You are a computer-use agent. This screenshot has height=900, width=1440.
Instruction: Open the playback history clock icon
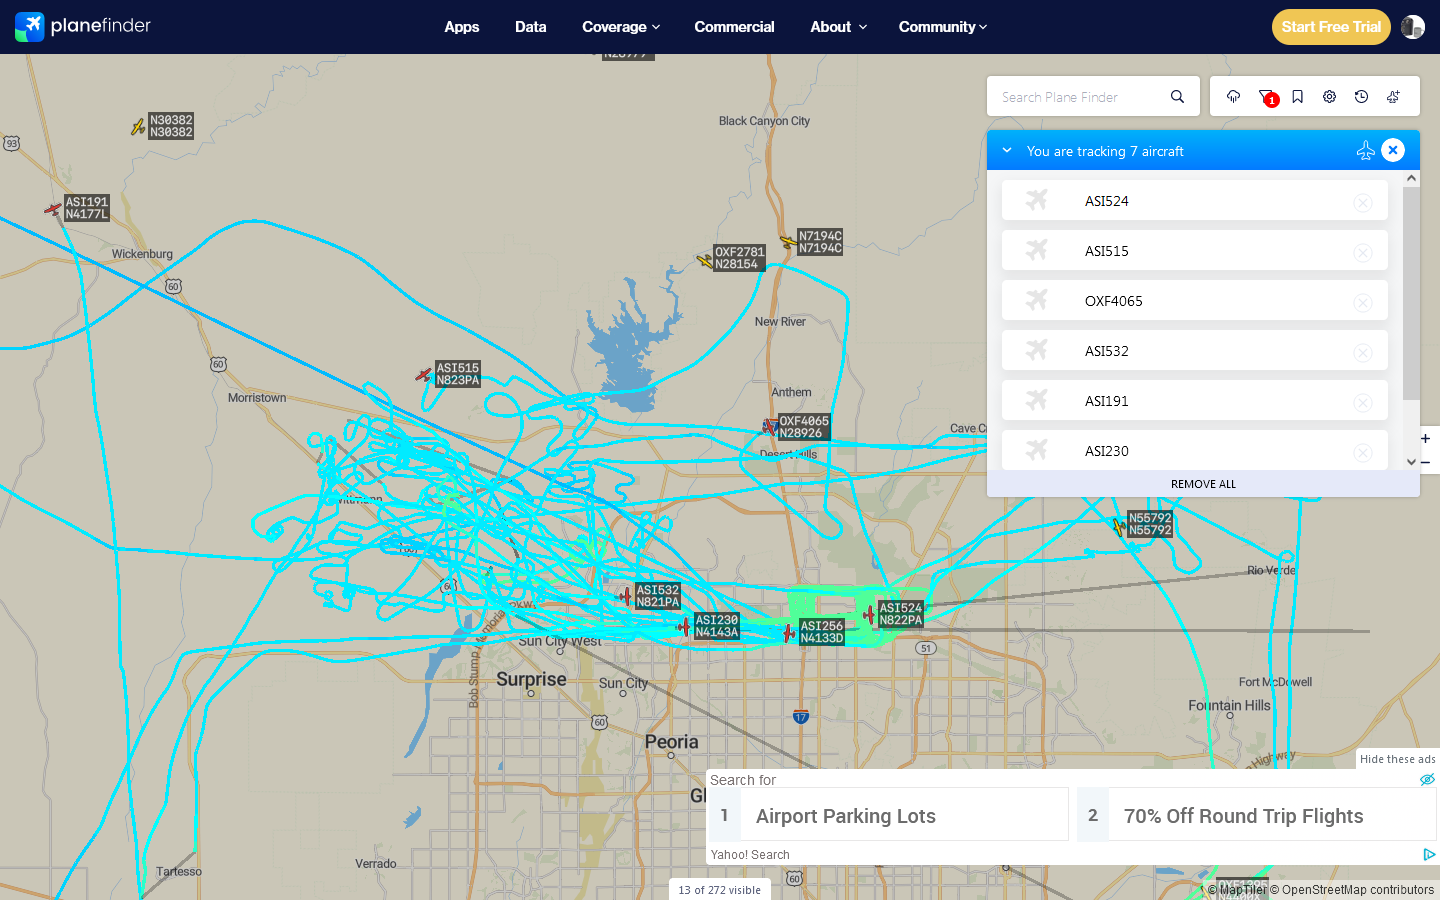(x=1361, y=97)
